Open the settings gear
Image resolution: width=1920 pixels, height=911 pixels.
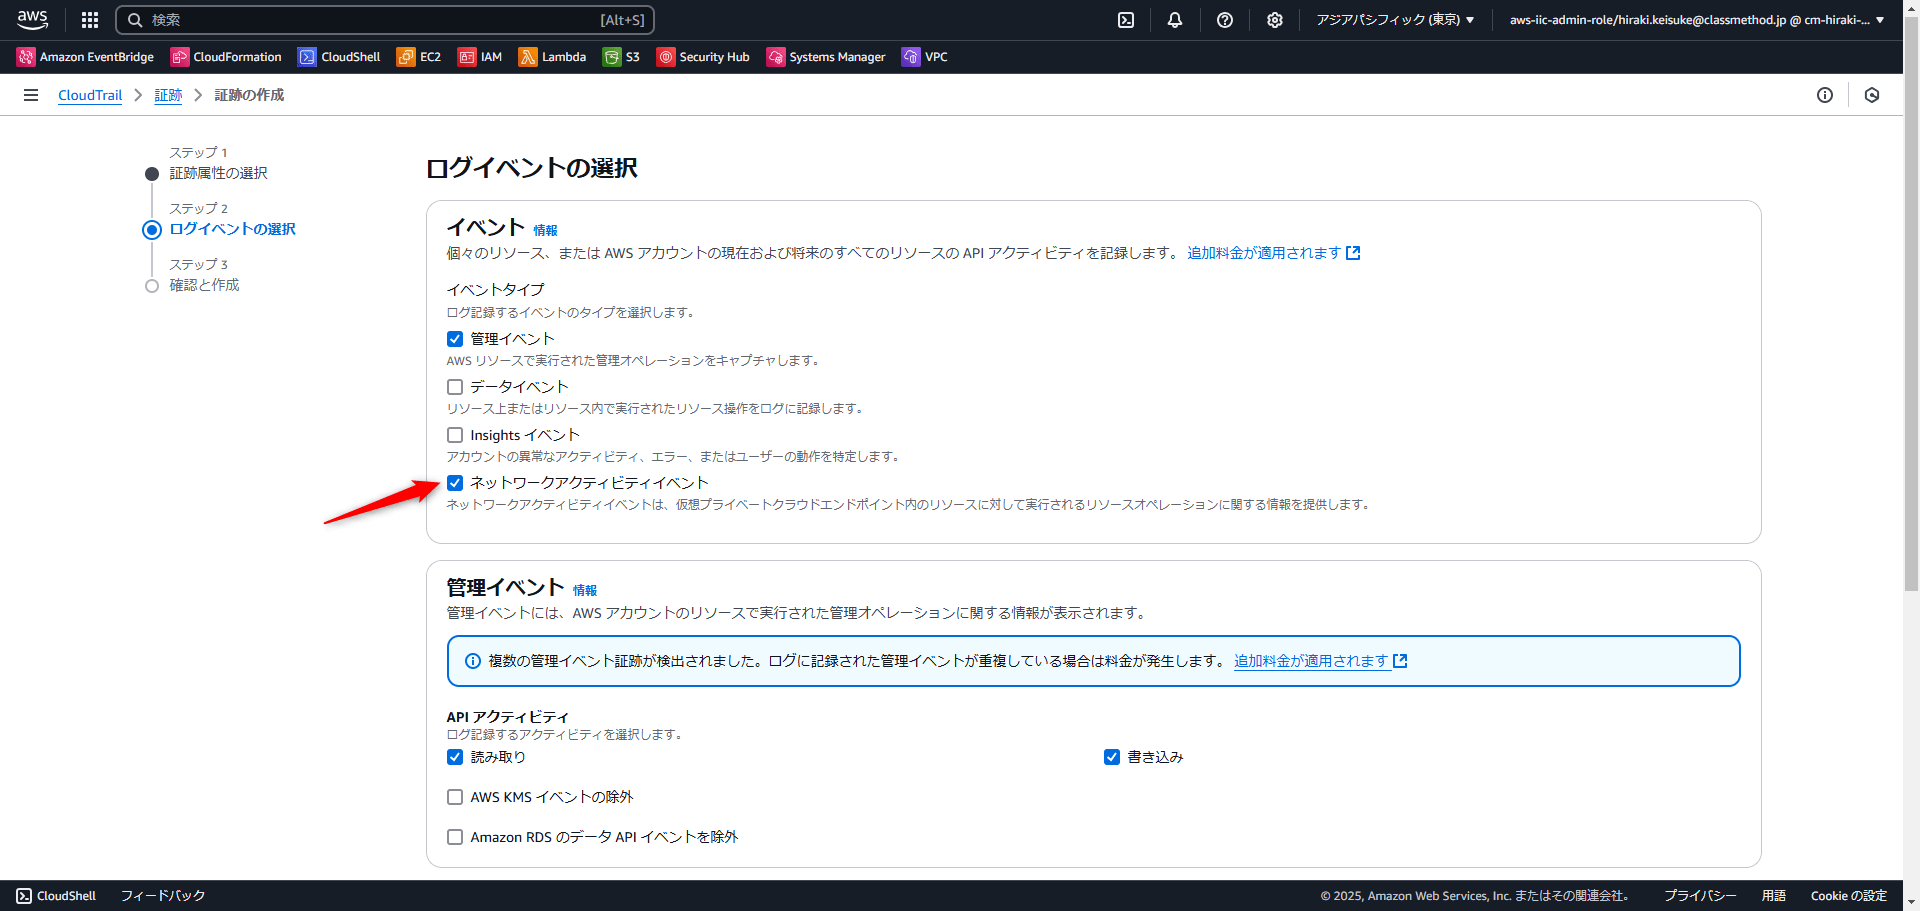pyautogui.click(x=1275, y=20)
